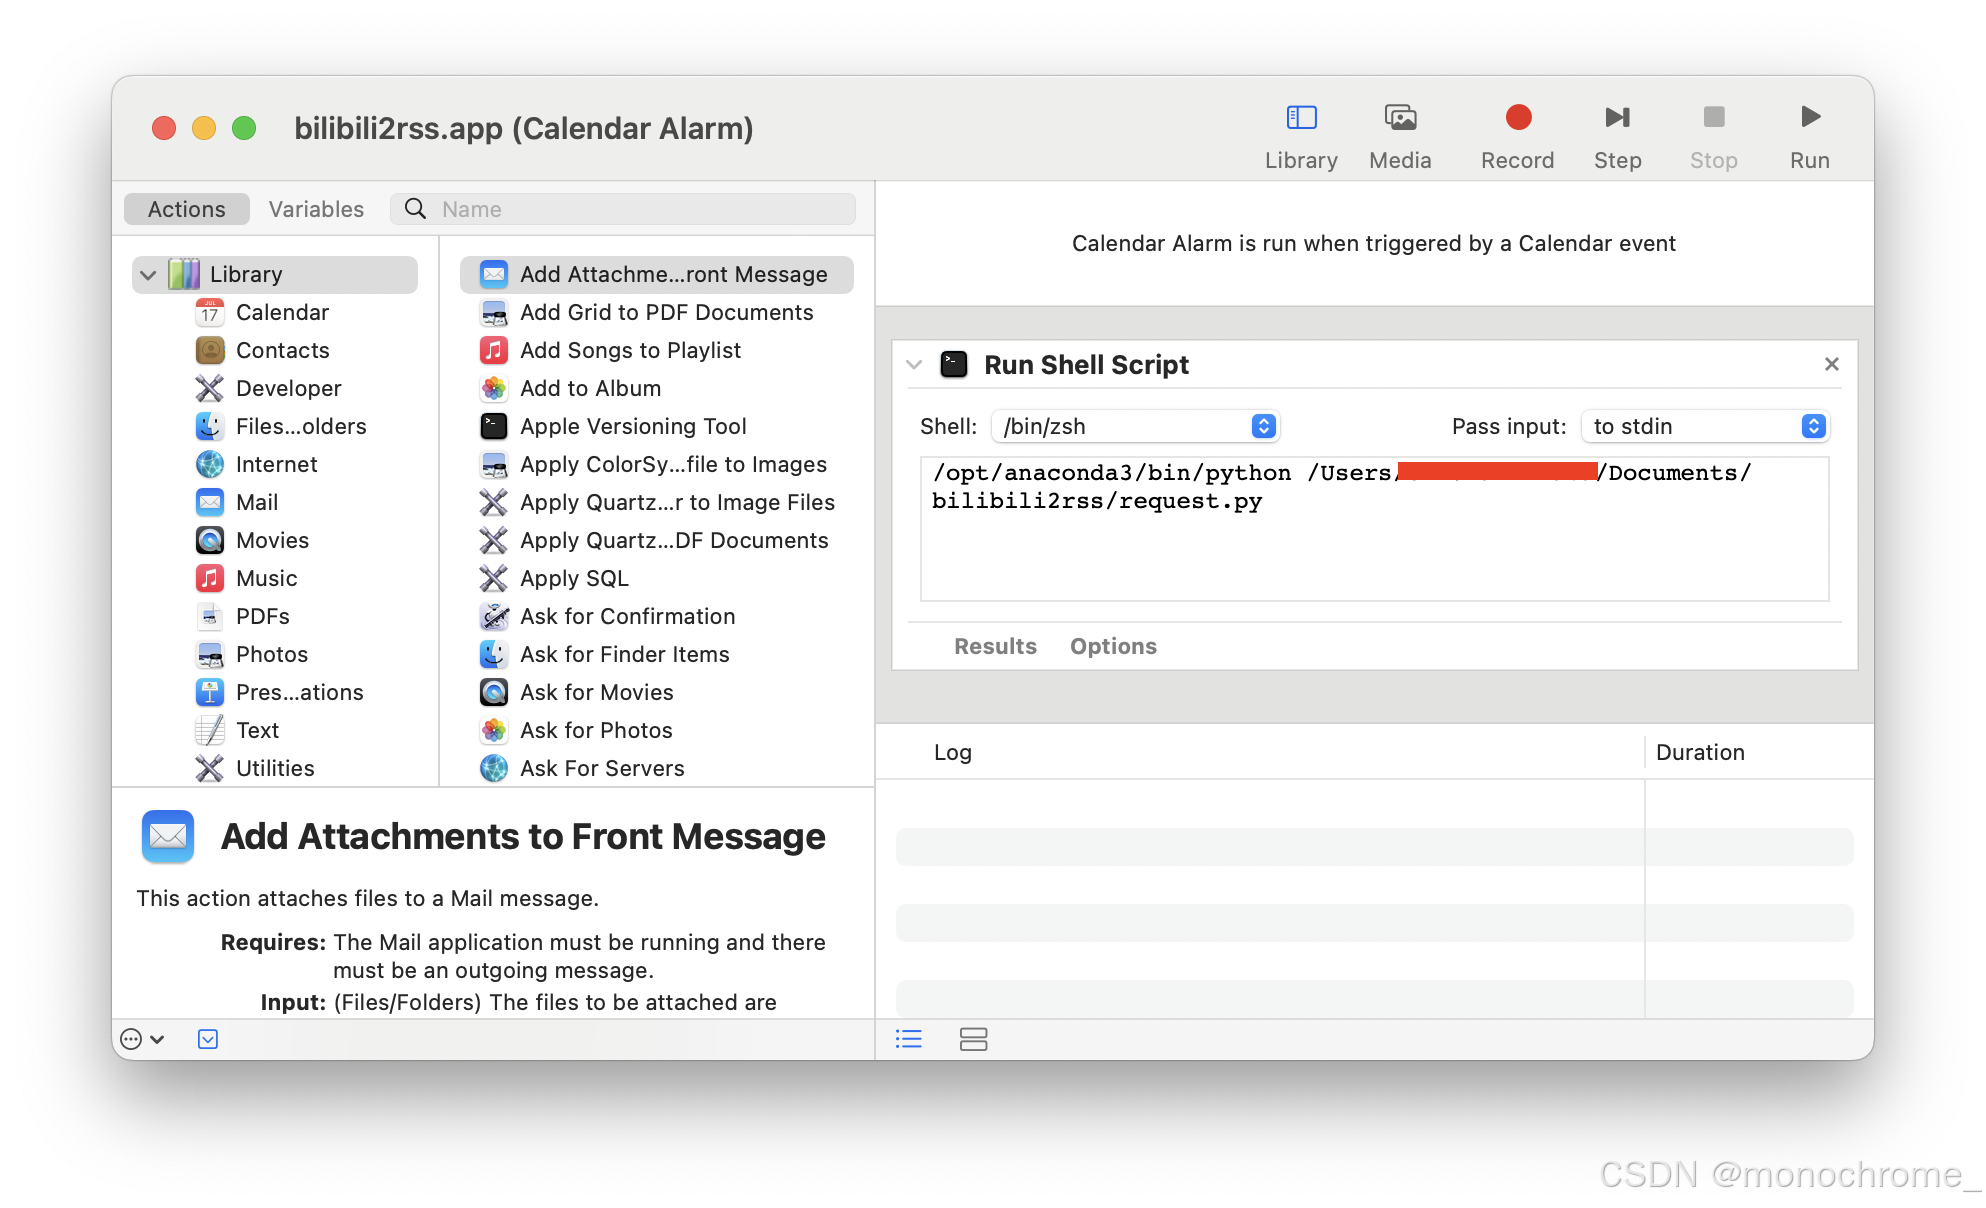Viewport: 1986px width, 1208px height.
Task: Select the Actions tab
Action: click(x=187, y=209)
